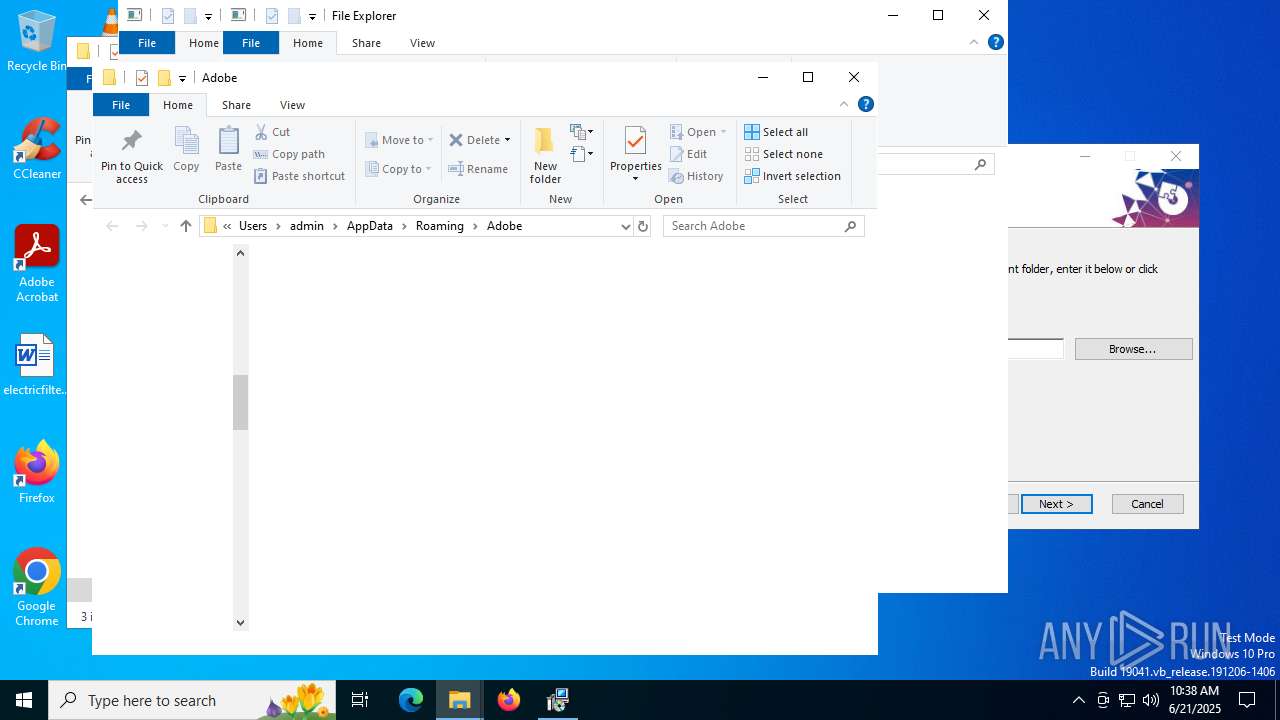Click navigation pane scrollbar thumb

pos(240,402)
